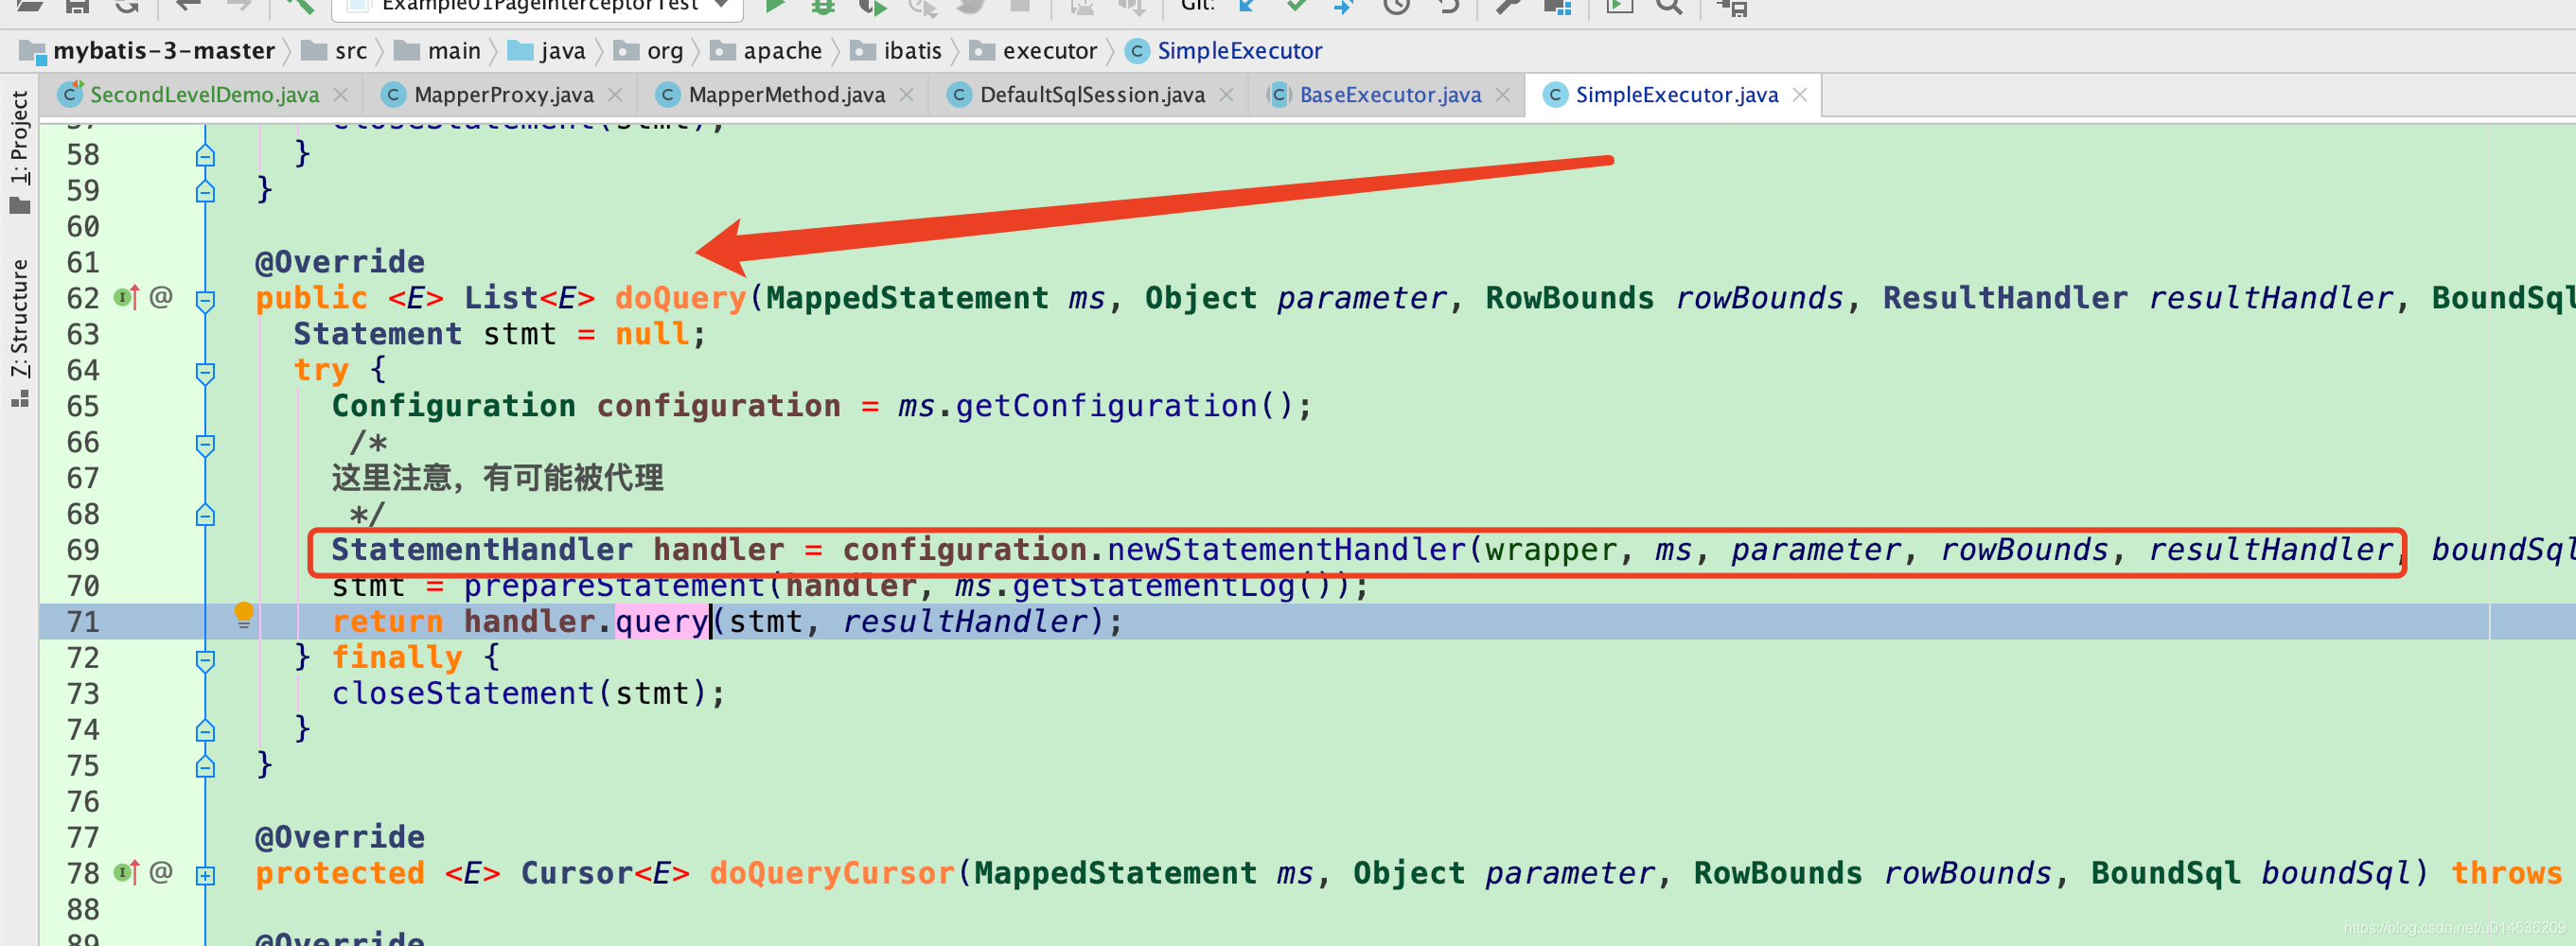Image resolution: width=2576 pixels, height=946 pixels.
Task: Build project with the green hammer icon
Action: pyautogui.click(x=298, y=6)
